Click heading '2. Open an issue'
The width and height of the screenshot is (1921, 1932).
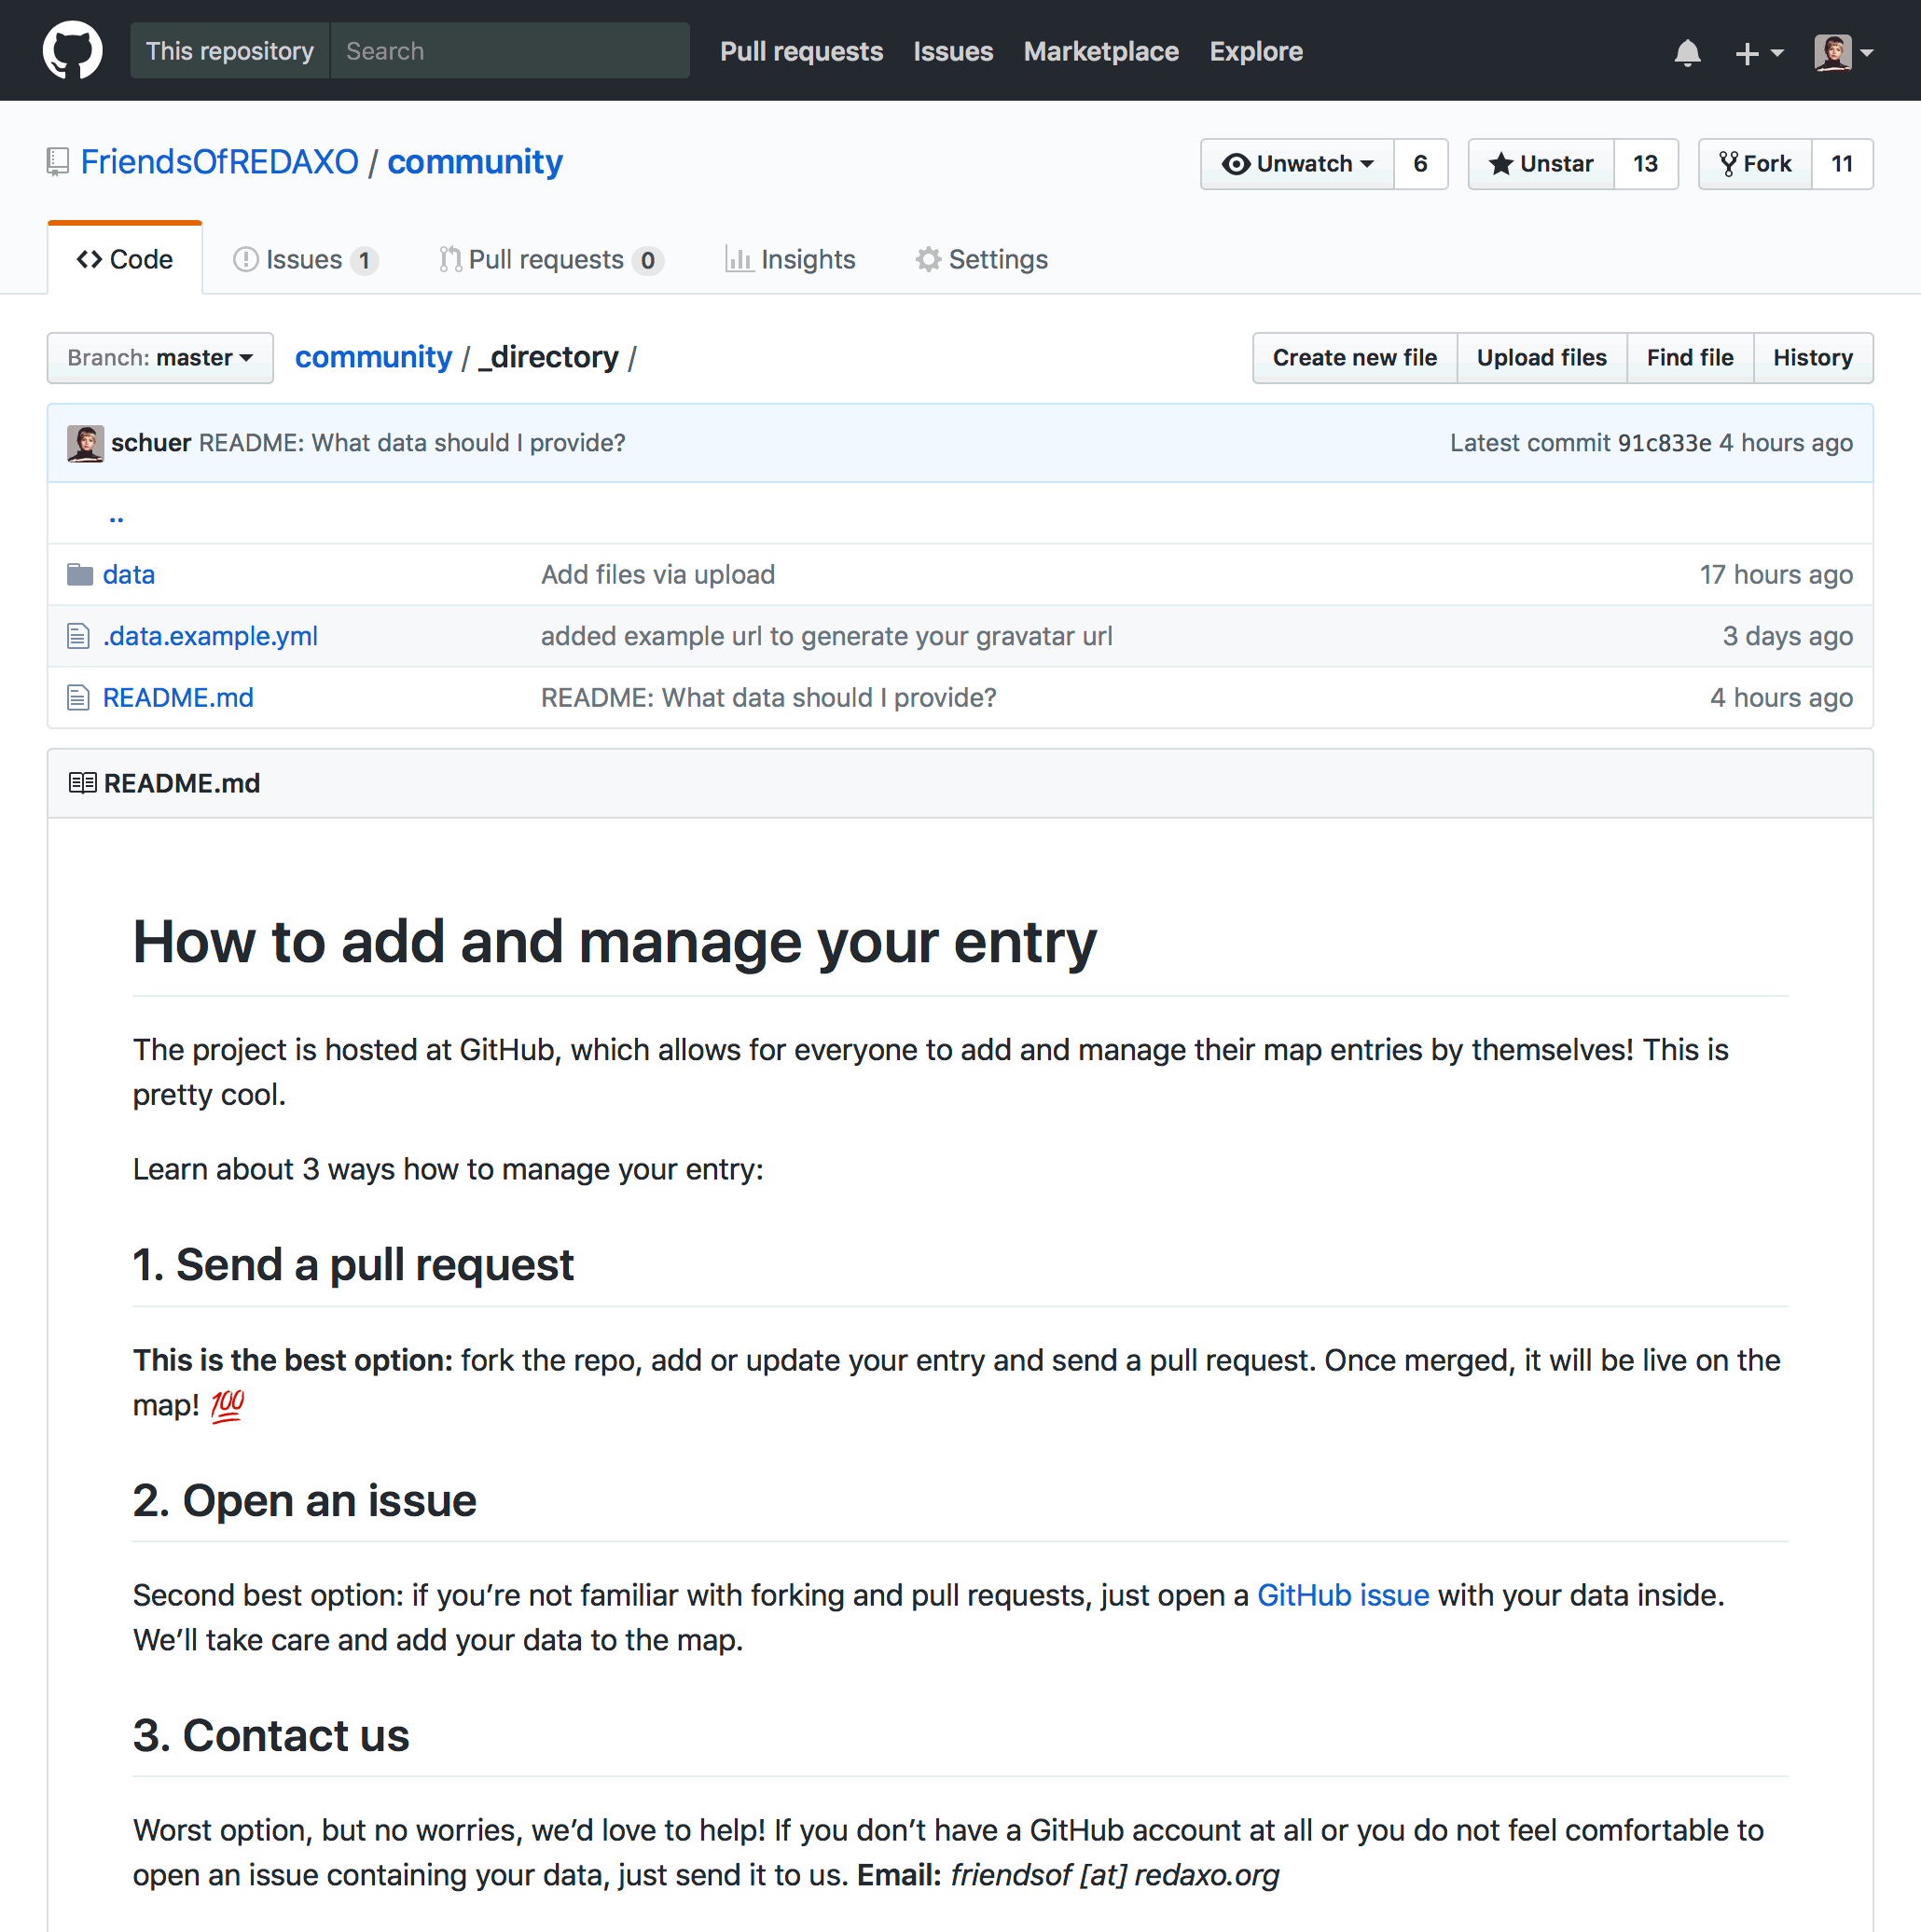[304, 1500]
